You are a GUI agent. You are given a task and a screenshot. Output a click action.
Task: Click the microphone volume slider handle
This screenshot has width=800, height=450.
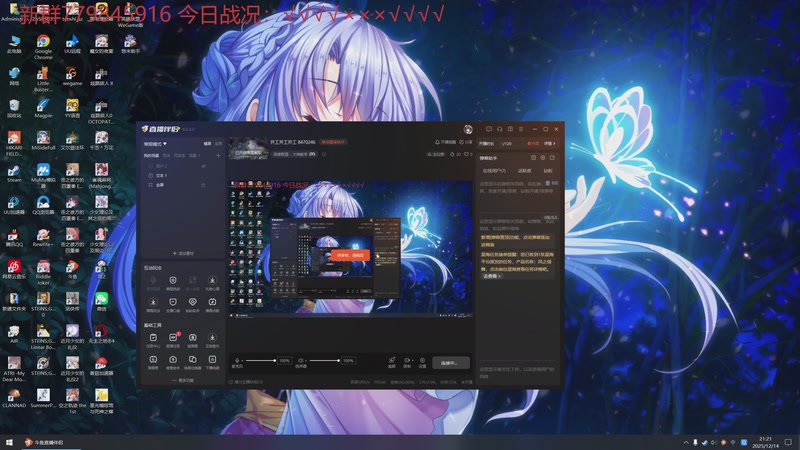tap(274, 361)
